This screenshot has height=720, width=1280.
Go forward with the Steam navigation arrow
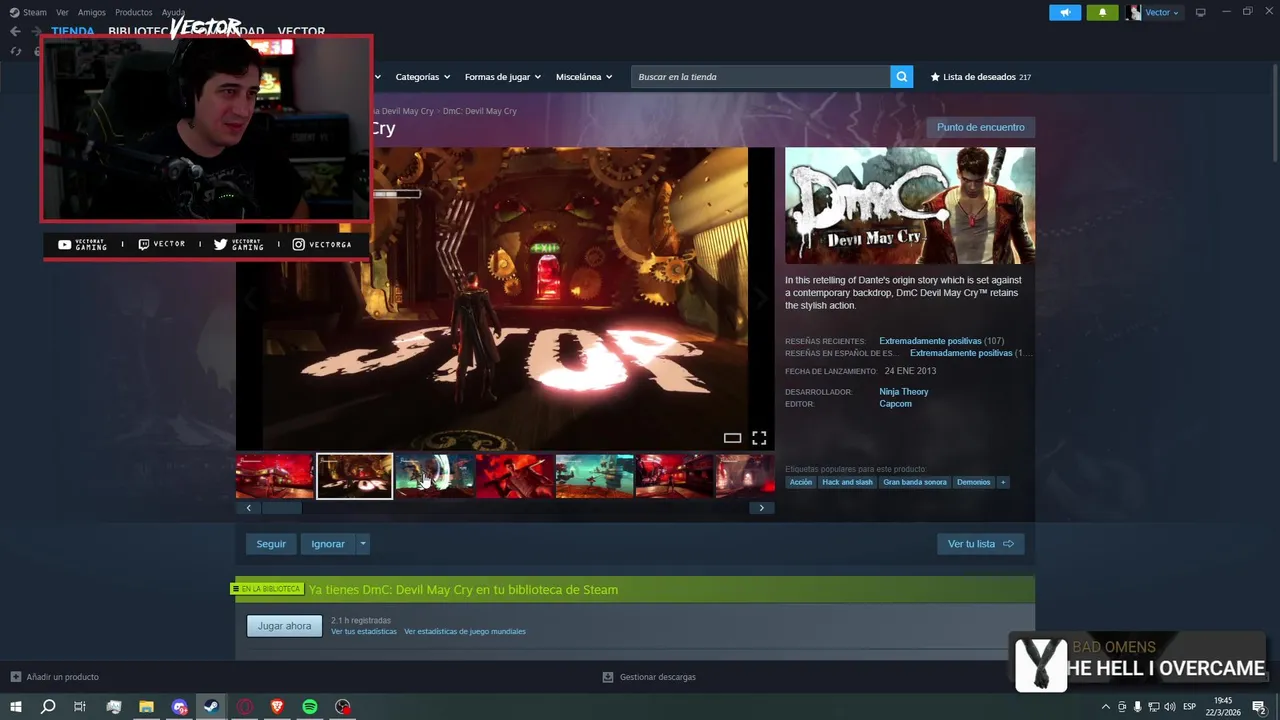pos(36,31)
